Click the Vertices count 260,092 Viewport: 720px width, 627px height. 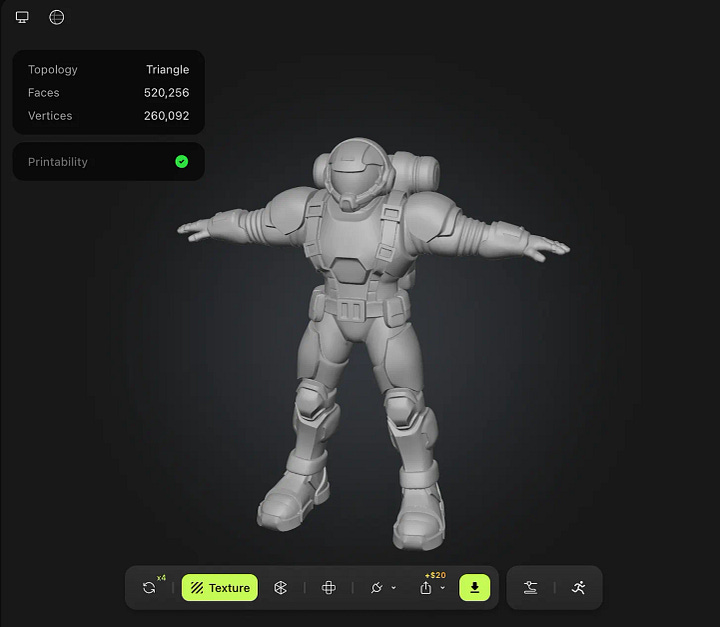[x=166, y=116]
